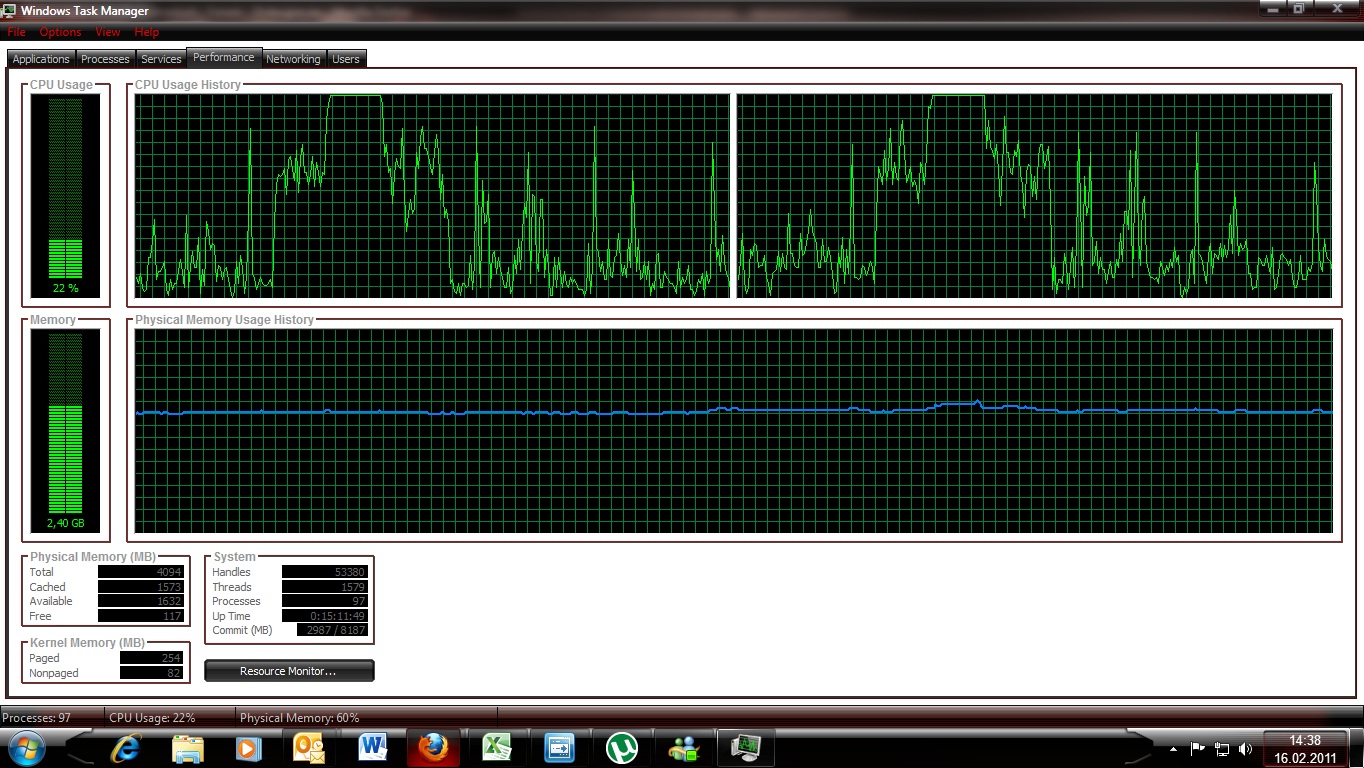Click the Available value 1632
Viewport: 1364px width, 768px height.
(x=141, y=601)
